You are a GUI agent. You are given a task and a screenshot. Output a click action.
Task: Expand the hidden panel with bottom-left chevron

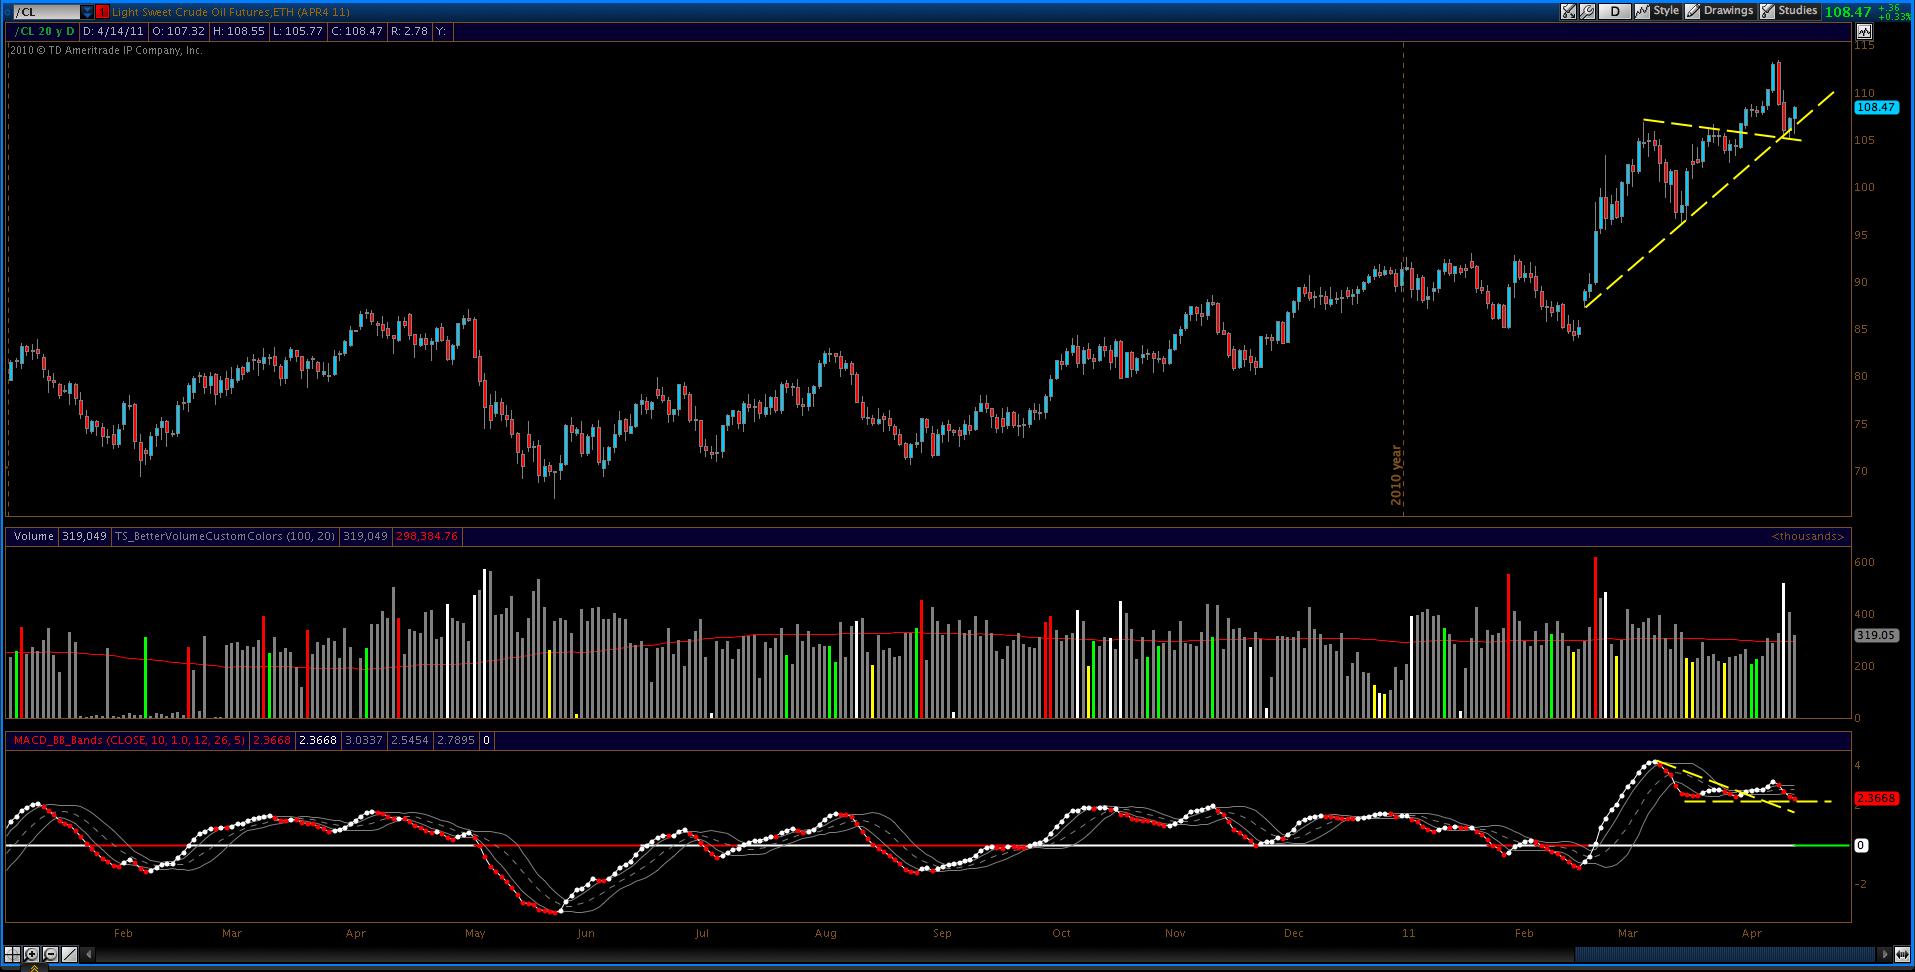coord(33,967)
